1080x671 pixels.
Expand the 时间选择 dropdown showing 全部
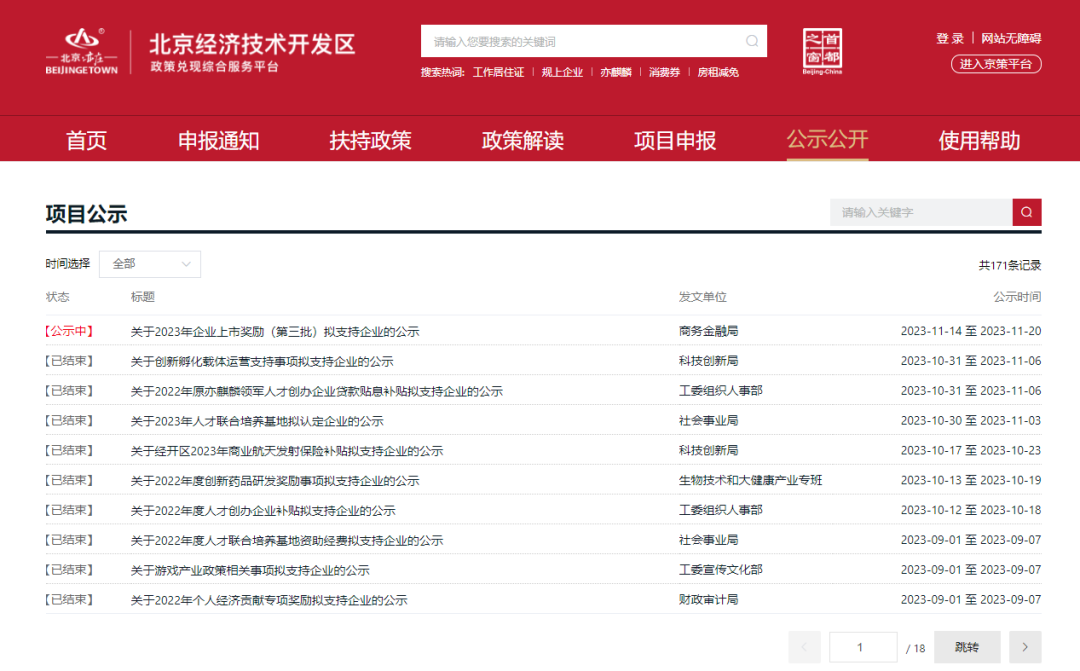coord(150,264)
